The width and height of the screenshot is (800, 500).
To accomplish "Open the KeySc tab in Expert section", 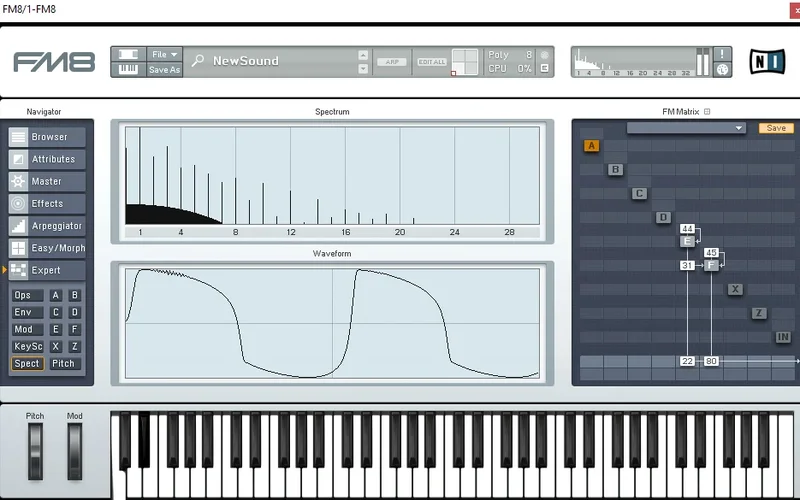I will pos(28,346).
